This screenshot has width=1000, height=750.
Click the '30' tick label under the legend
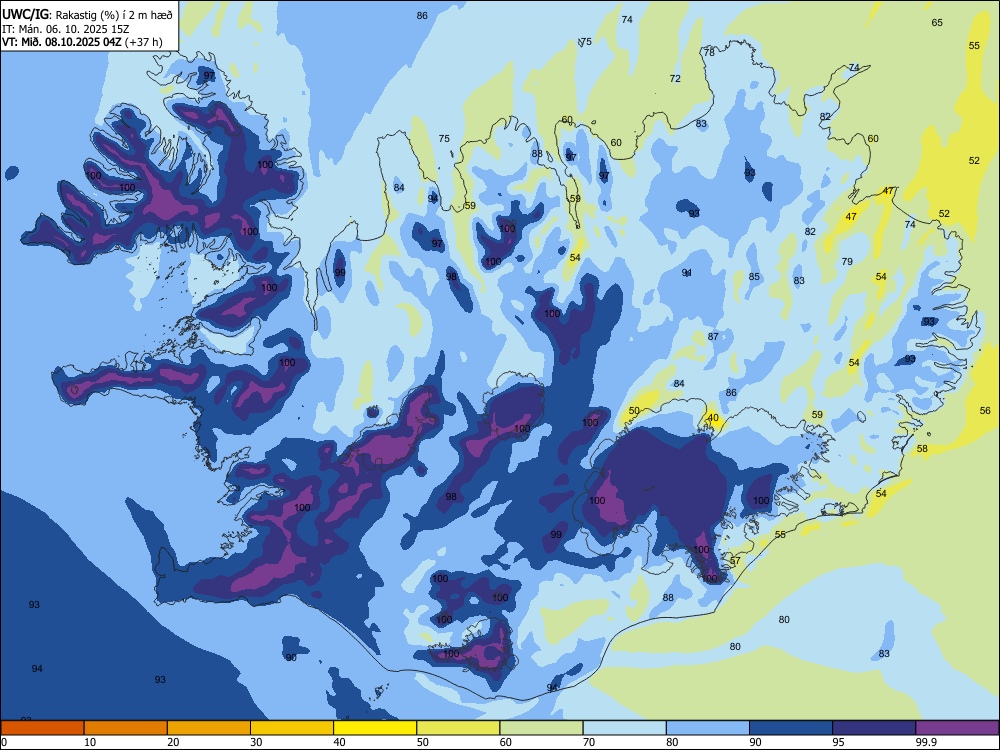coord(256,742)
